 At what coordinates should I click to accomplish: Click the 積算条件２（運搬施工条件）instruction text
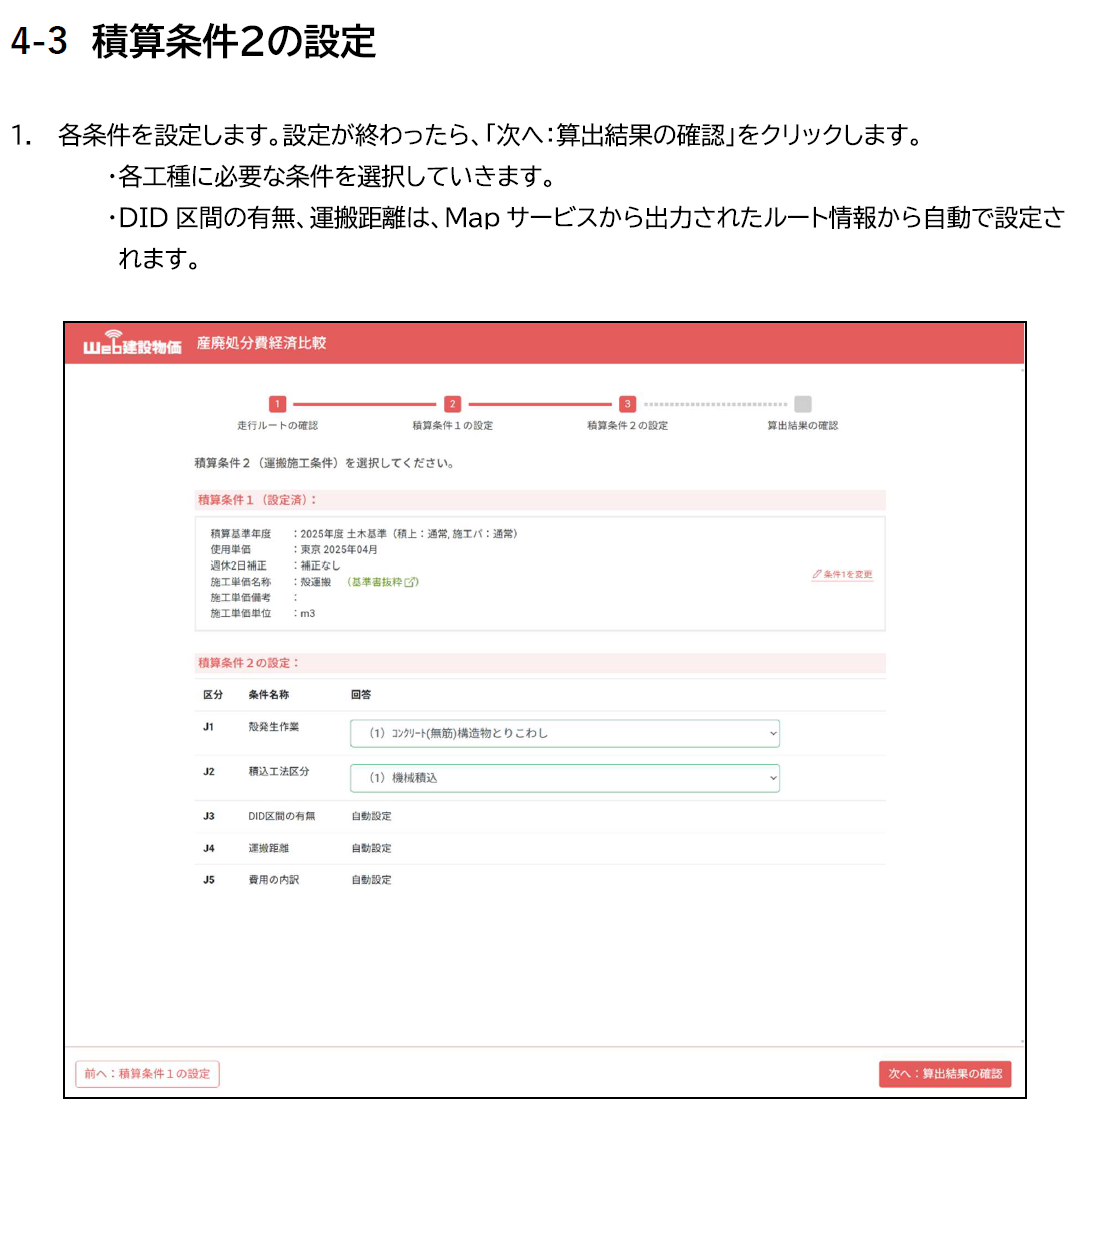point(324,463)
